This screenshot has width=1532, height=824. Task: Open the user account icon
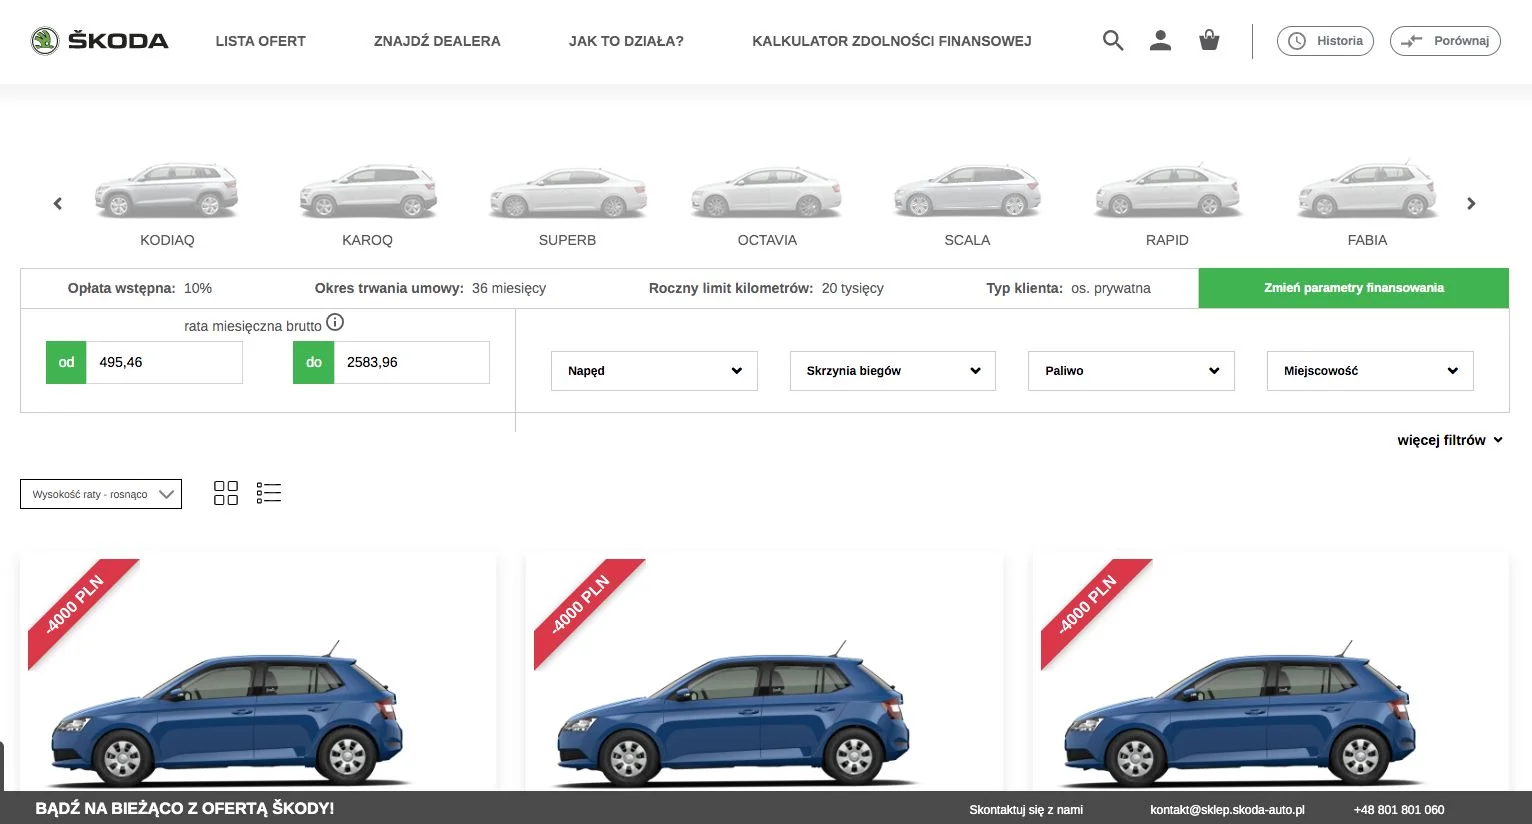[x=1160, y=41]
